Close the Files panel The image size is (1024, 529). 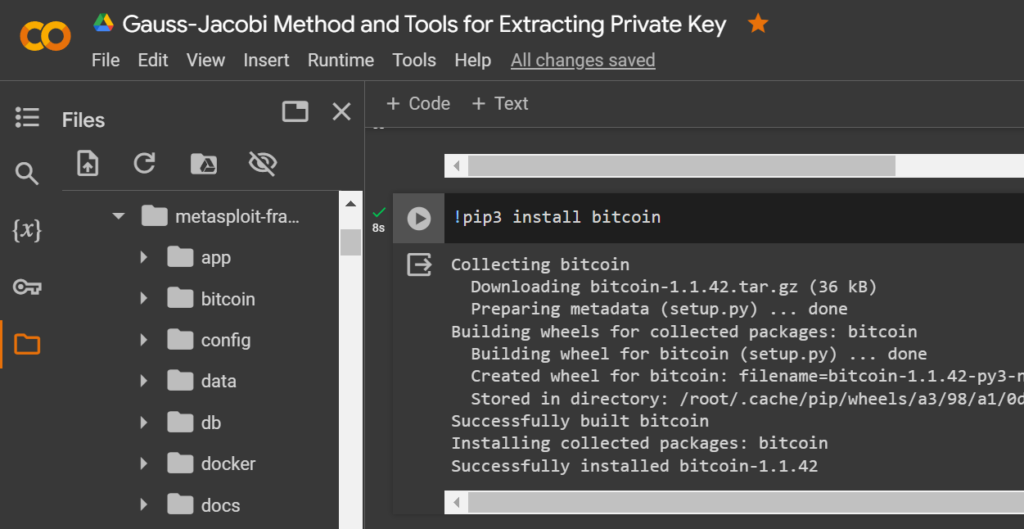coord(342,112)
